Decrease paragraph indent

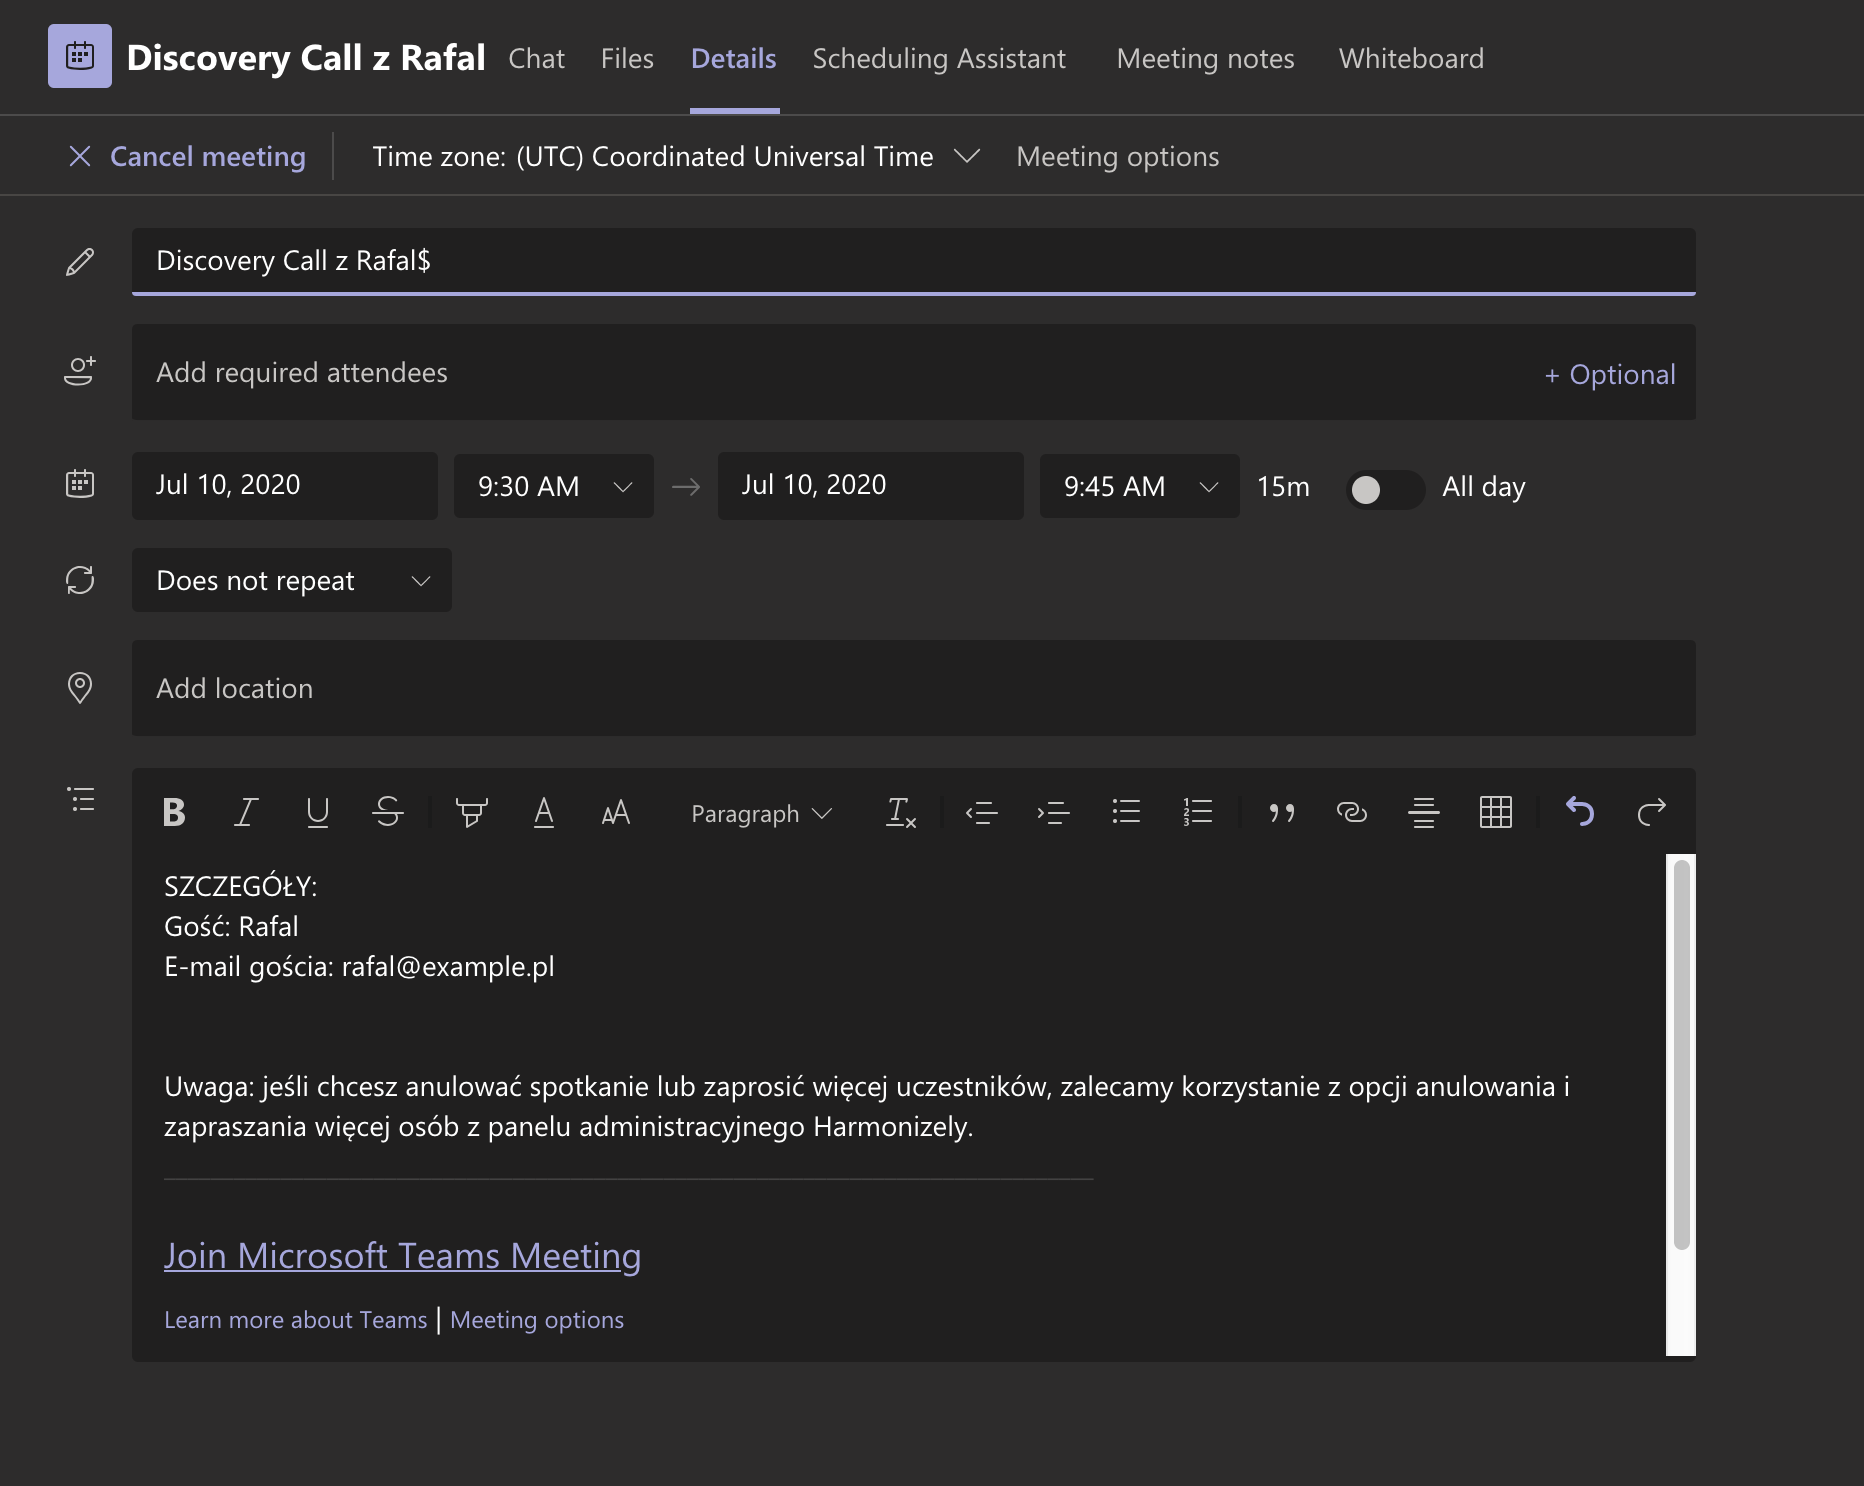982,813
